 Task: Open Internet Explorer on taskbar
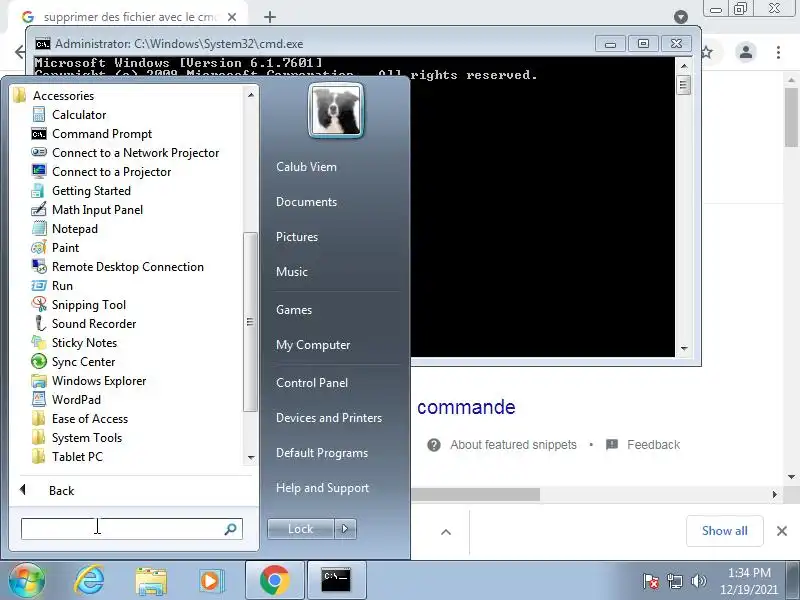tap(89, 580)
